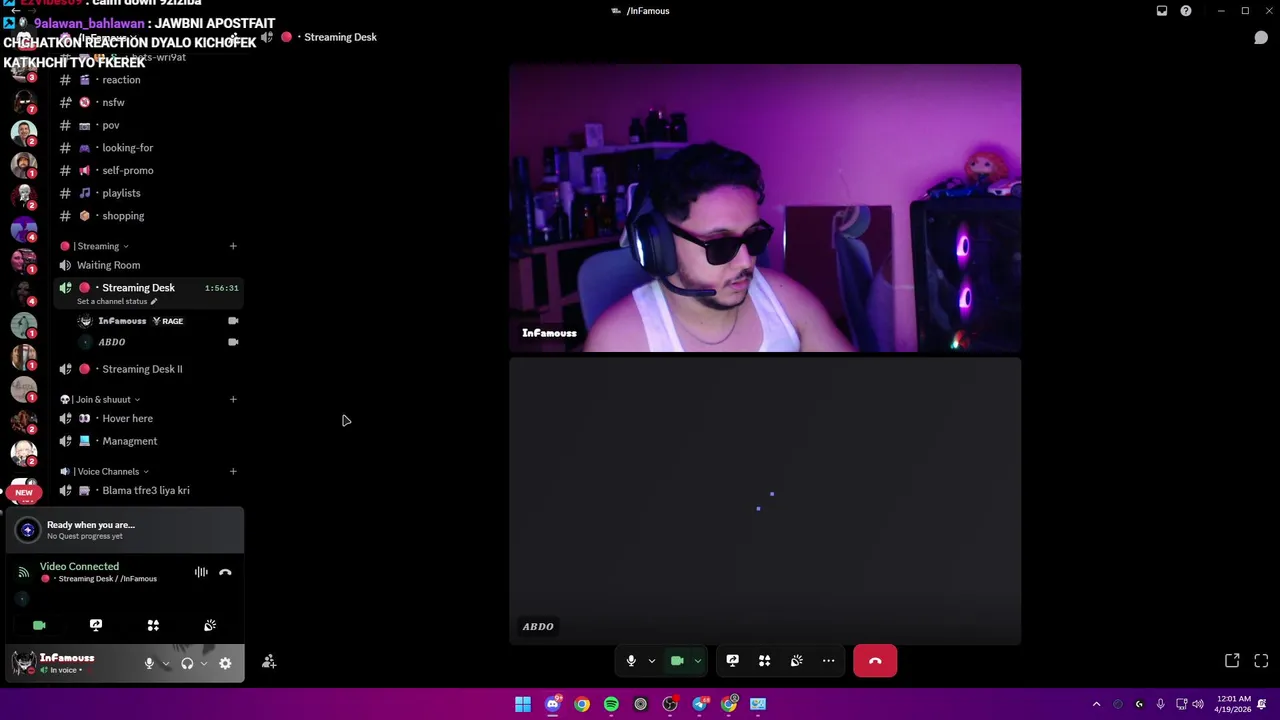Create channel in Join & shuuut category
This screenshot has width=1280, height=720.
(x=233, y=399)
